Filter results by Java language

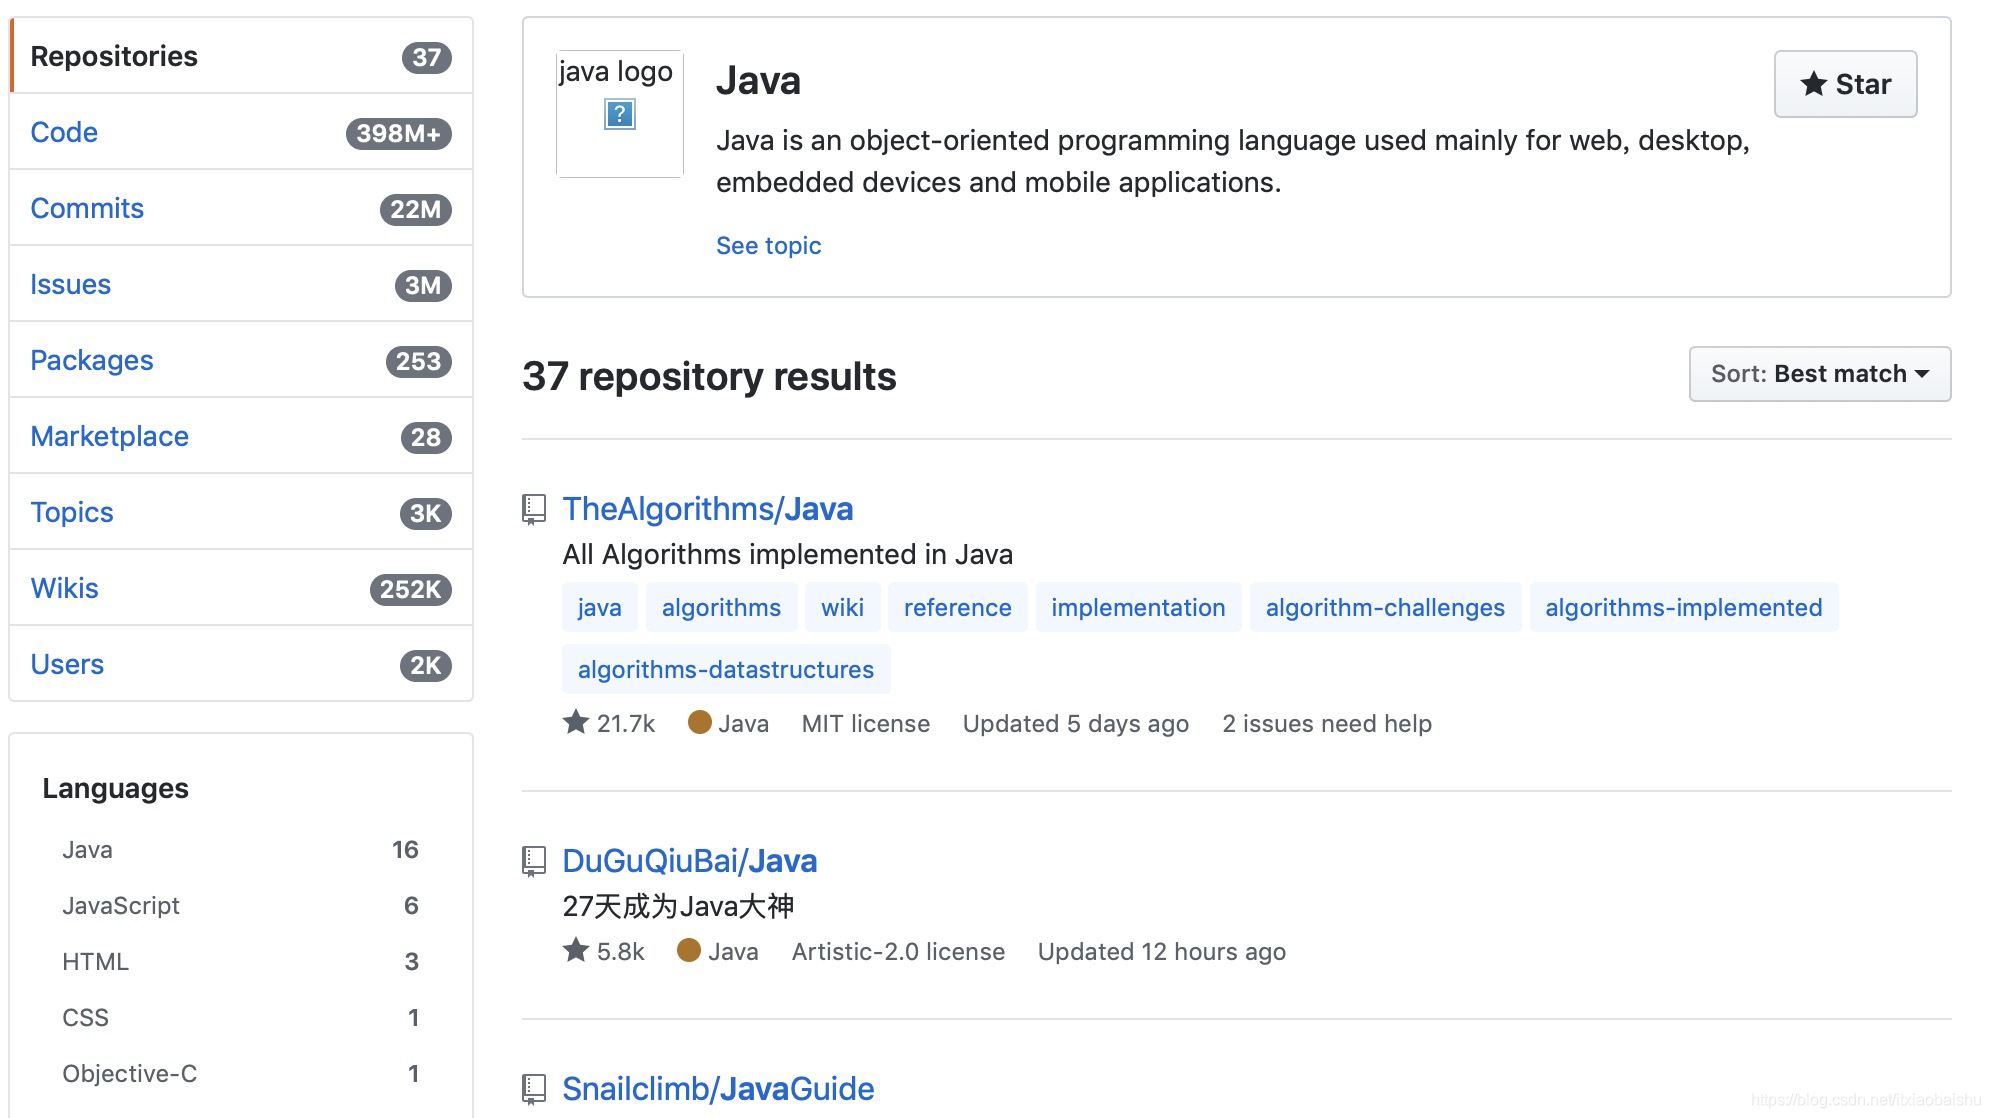pos(240,850)
